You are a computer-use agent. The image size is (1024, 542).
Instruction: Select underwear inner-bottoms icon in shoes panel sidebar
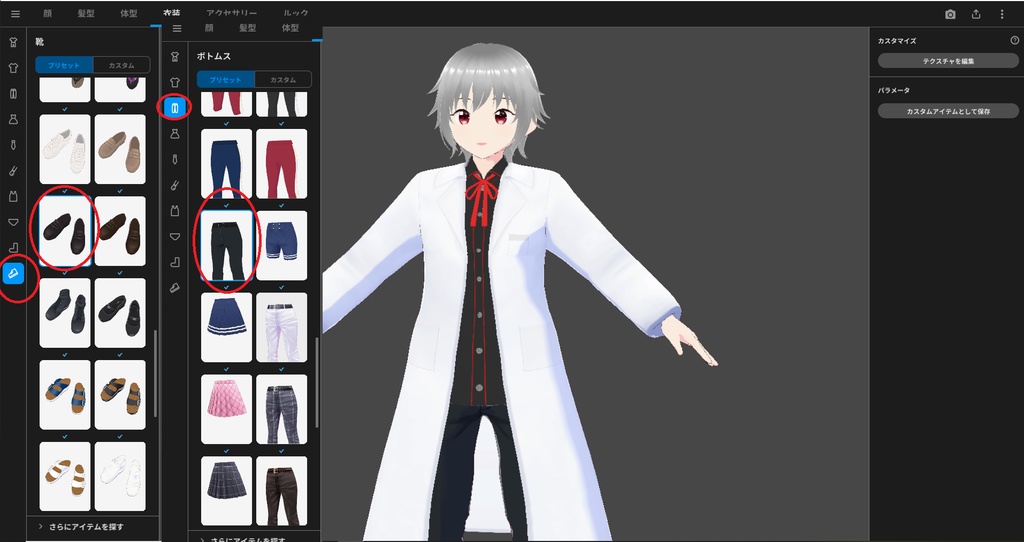(13, 222)
